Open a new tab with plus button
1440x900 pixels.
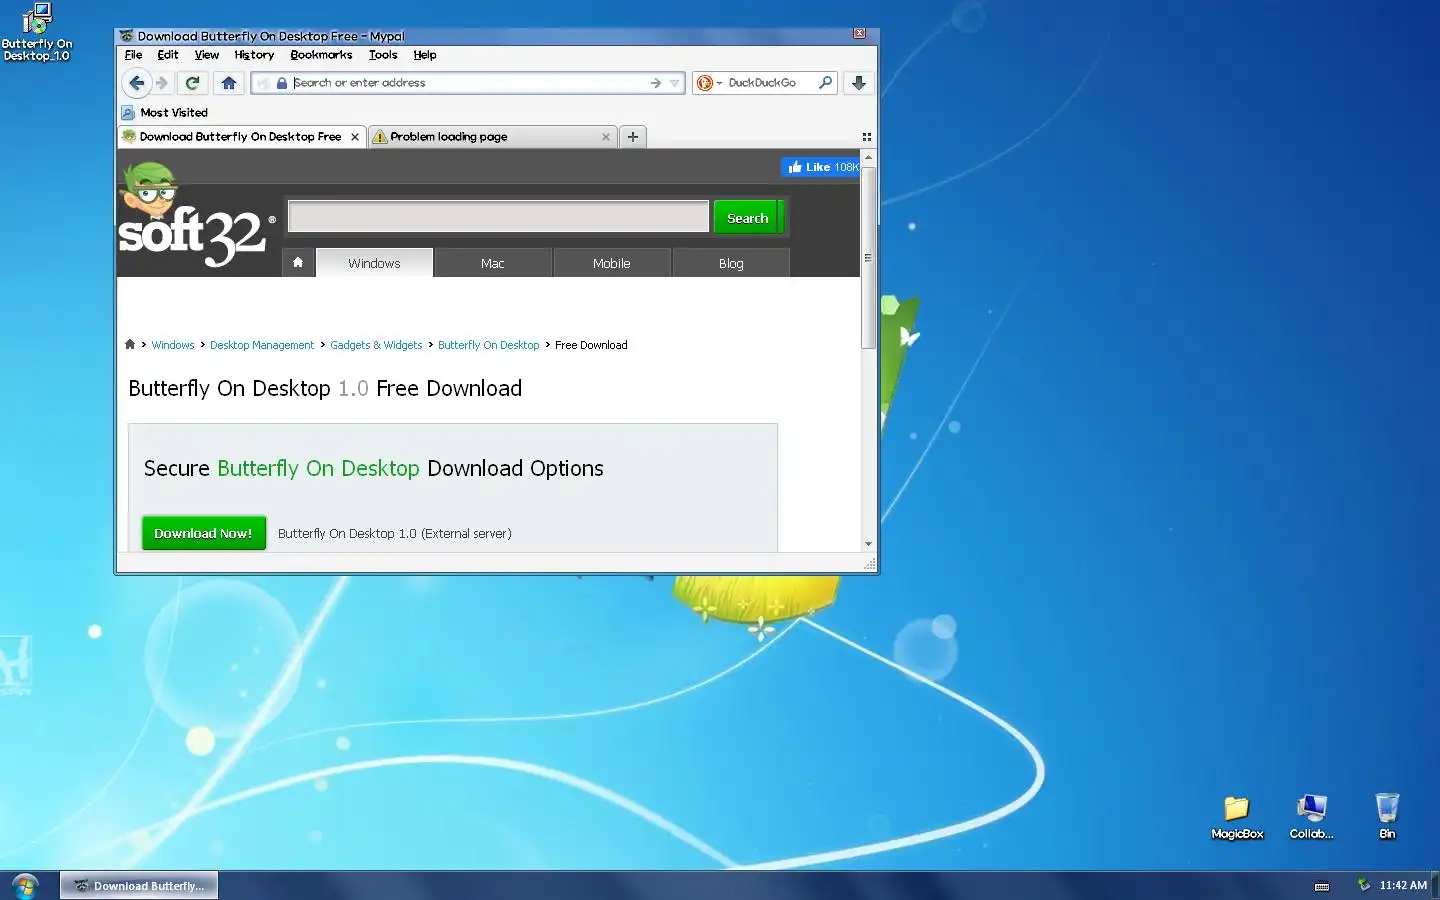click(x=633, y=137)
